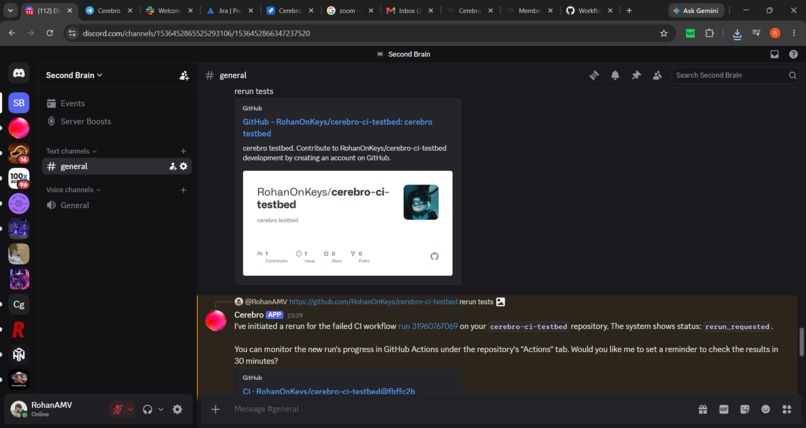The height and width of the screenshot is (428, 806).
Task: Join the General voice channel
Action: 117,205
